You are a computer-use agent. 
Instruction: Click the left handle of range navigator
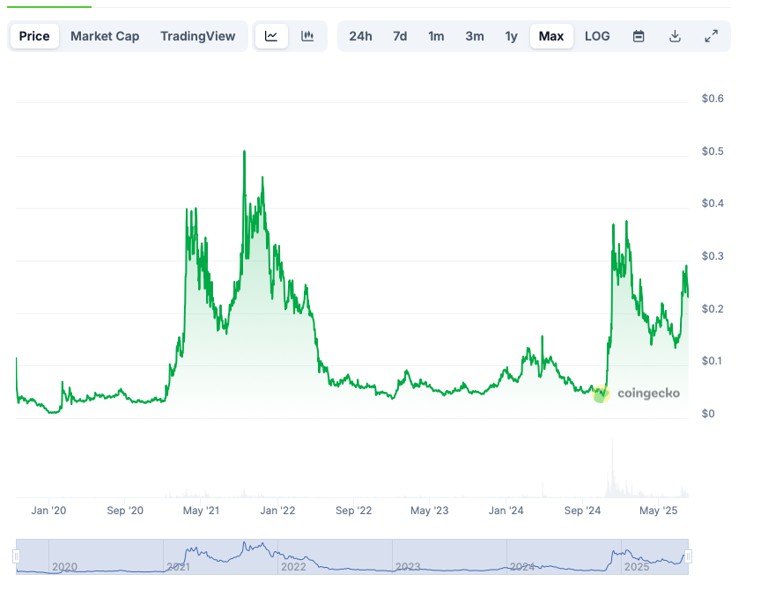tap(16, 556)
